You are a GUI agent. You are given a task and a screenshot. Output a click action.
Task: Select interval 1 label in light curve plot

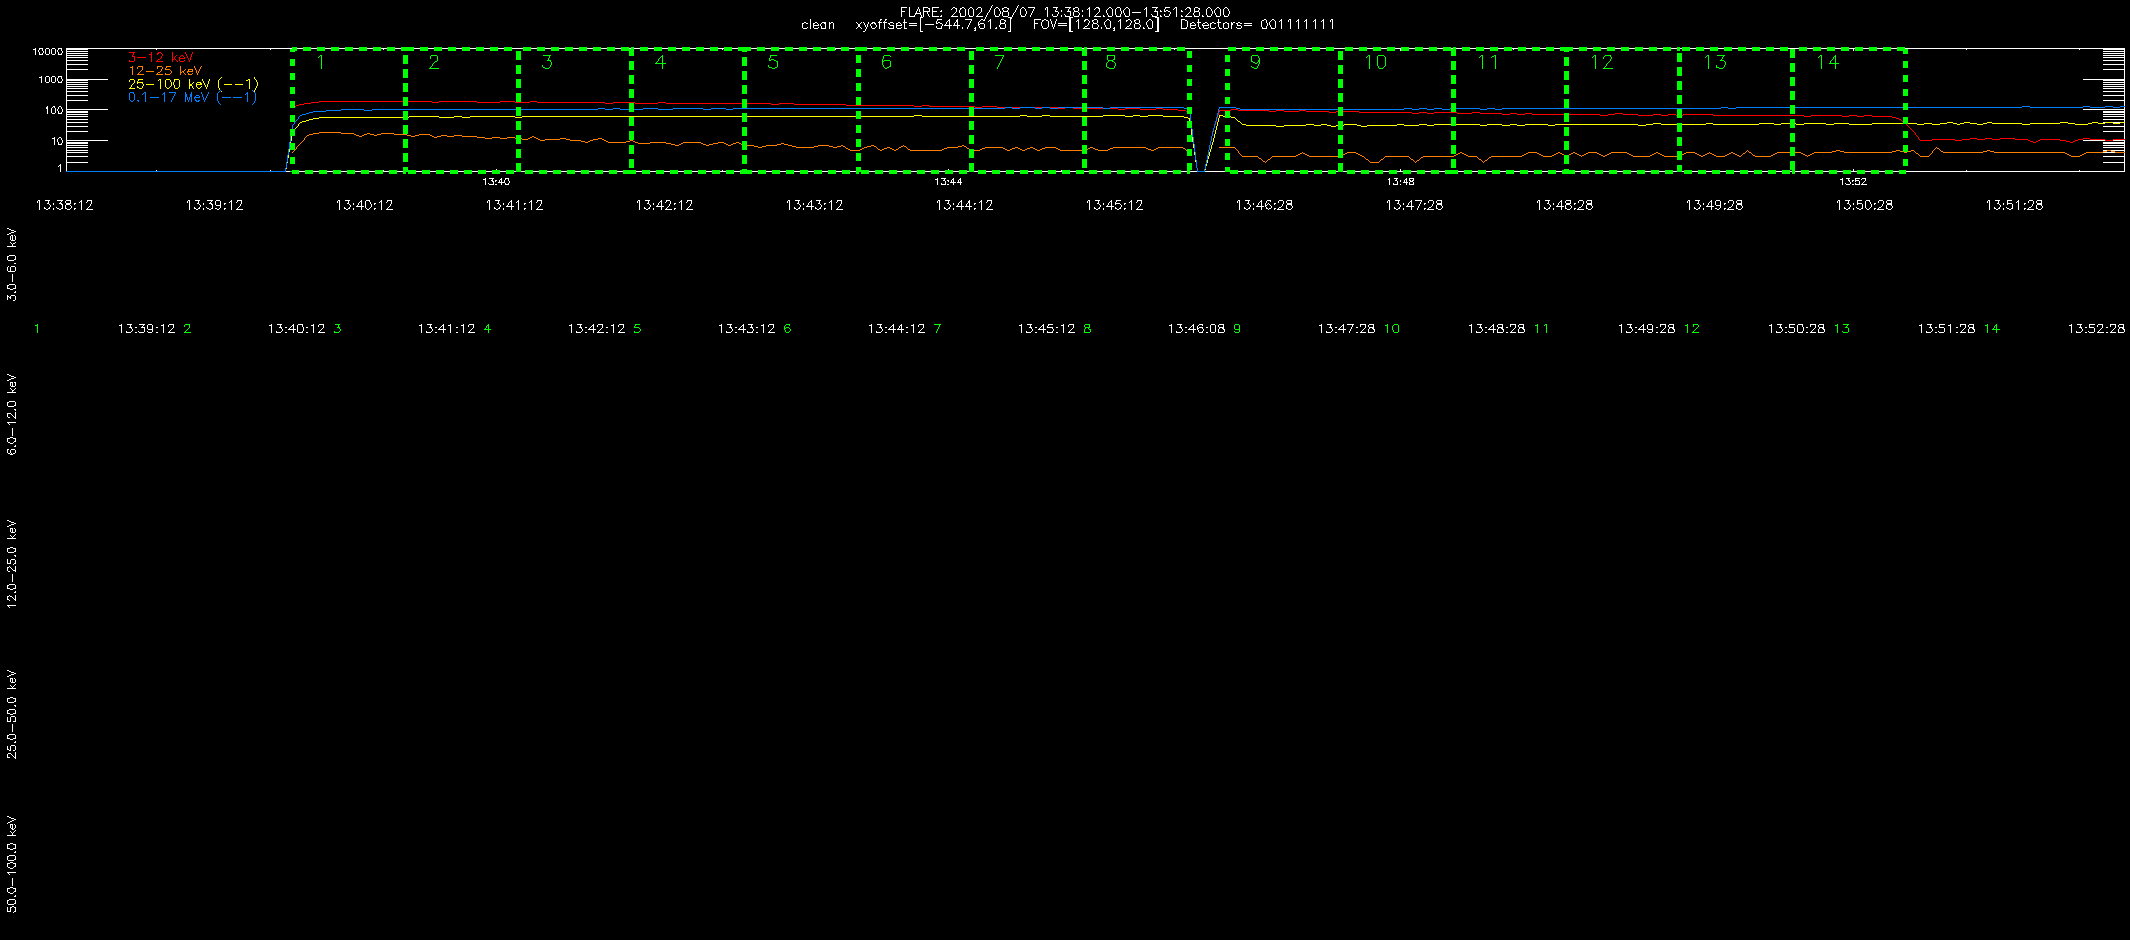click(320, 62)
